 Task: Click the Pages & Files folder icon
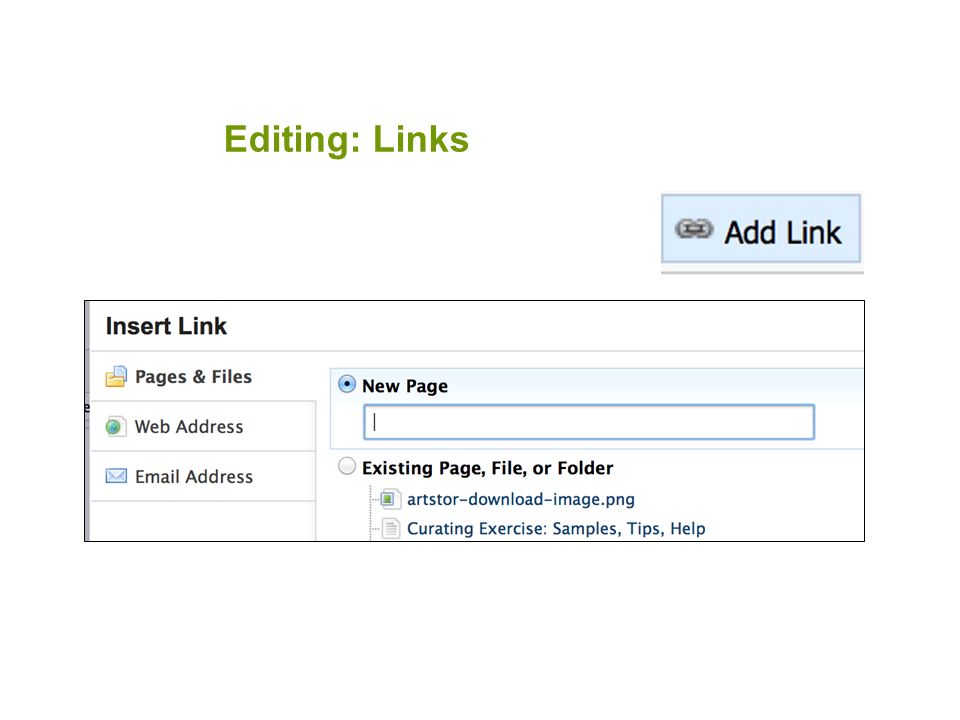(116, 377)
